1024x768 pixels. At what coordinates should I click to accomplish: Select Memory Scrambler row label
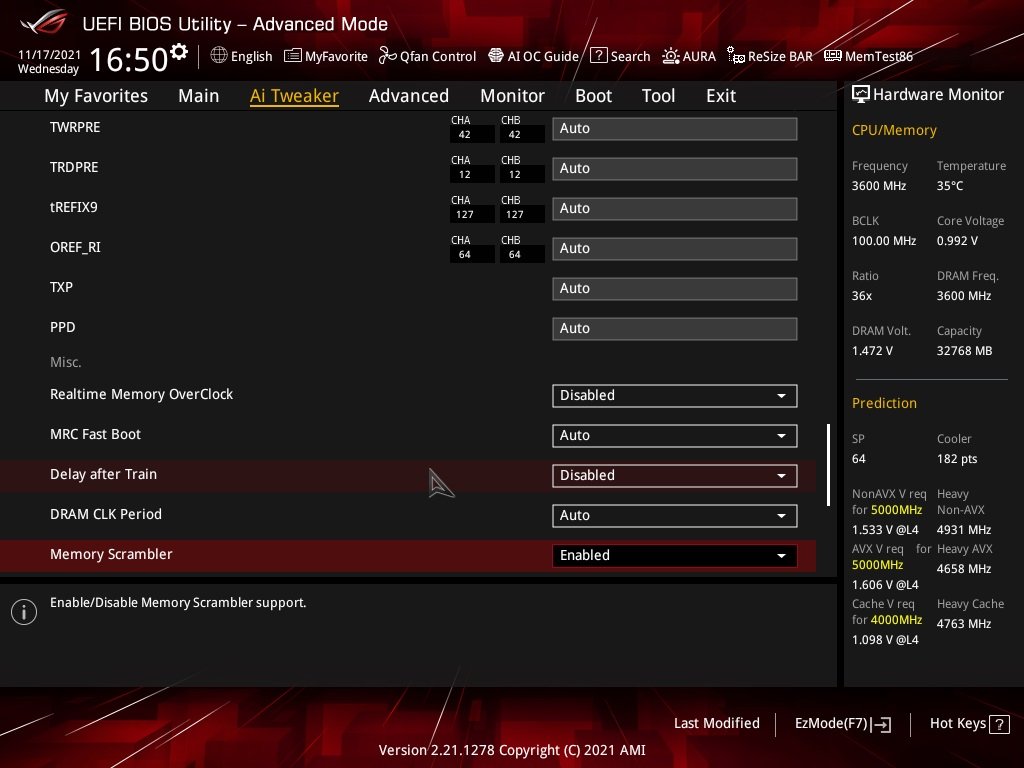(111, 554)
